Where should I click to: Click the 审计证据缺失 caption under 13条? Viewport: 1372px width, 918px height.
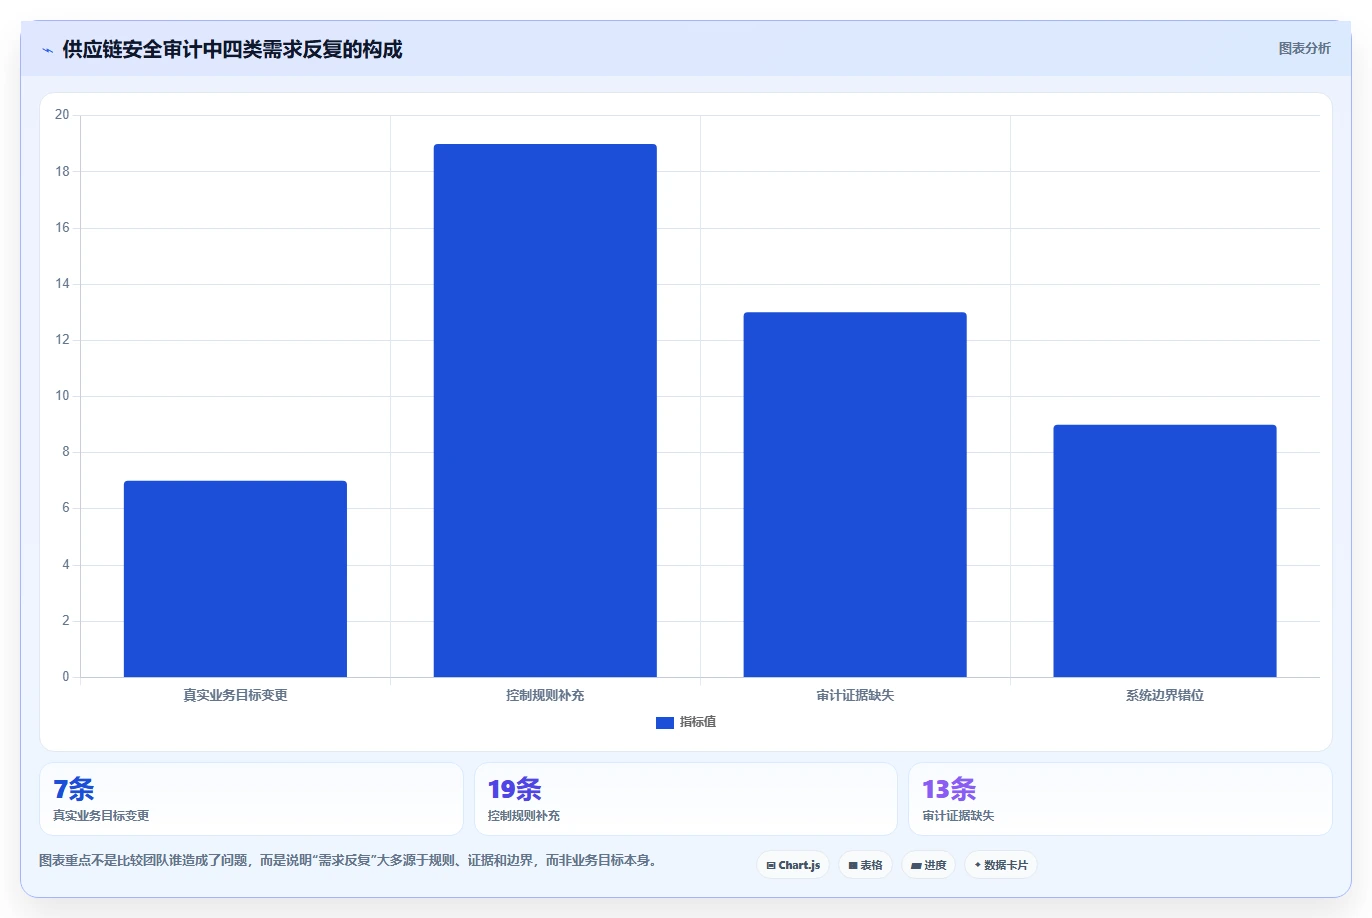958,816
